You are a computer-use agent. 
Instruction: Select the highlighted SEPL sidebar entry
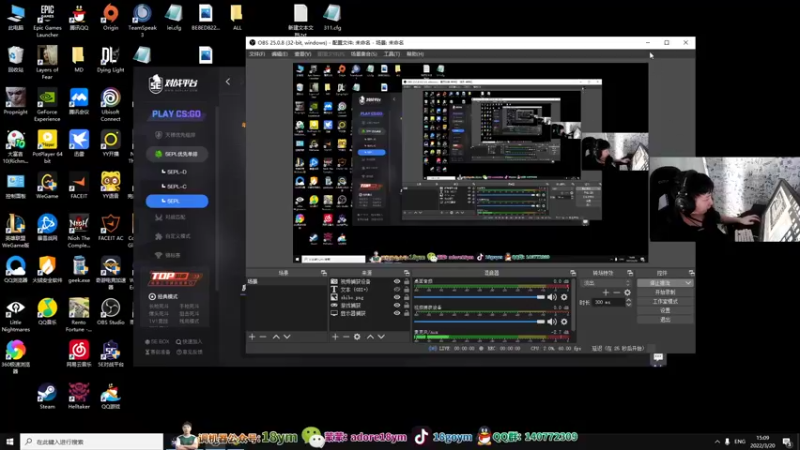pyautogui.click(x=177, y=201)
